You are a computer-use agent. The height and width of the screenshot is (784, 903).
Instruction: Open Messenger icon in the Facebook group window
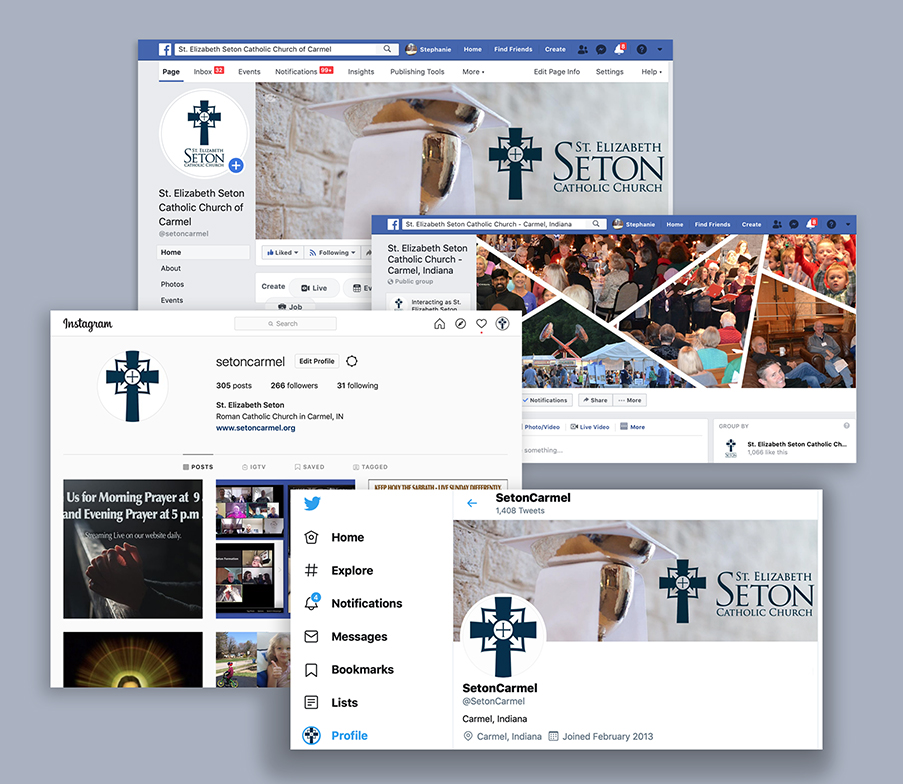click(x=794, y=225)
